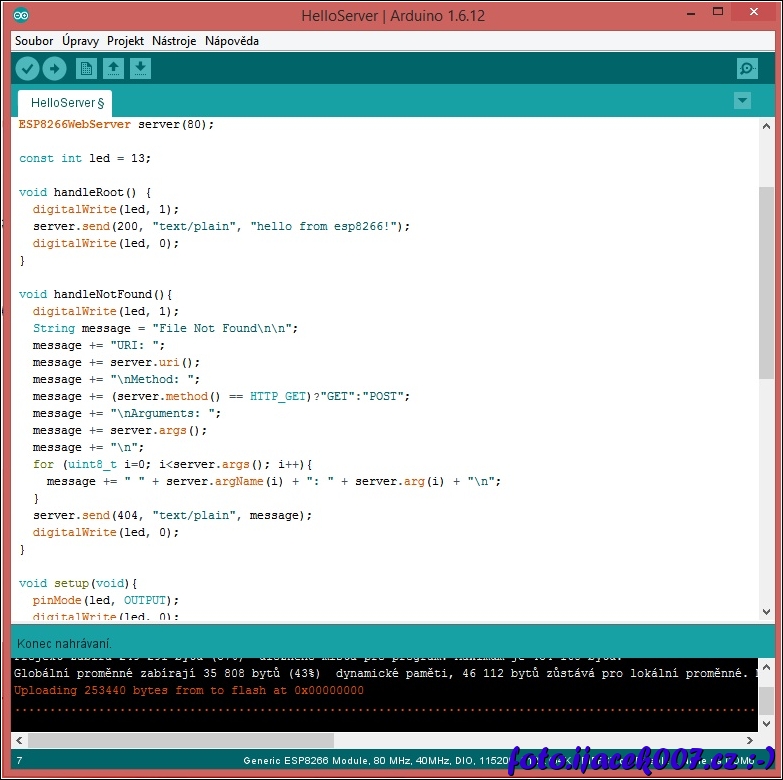Click the console scroll-right arrow

coord(750,741)
